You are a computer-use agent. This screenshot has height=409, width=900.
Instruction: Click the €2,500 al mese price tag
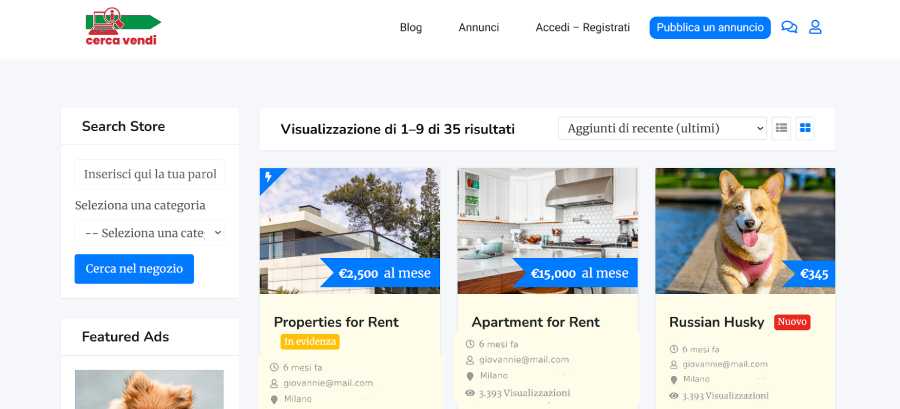pos(381,273)
